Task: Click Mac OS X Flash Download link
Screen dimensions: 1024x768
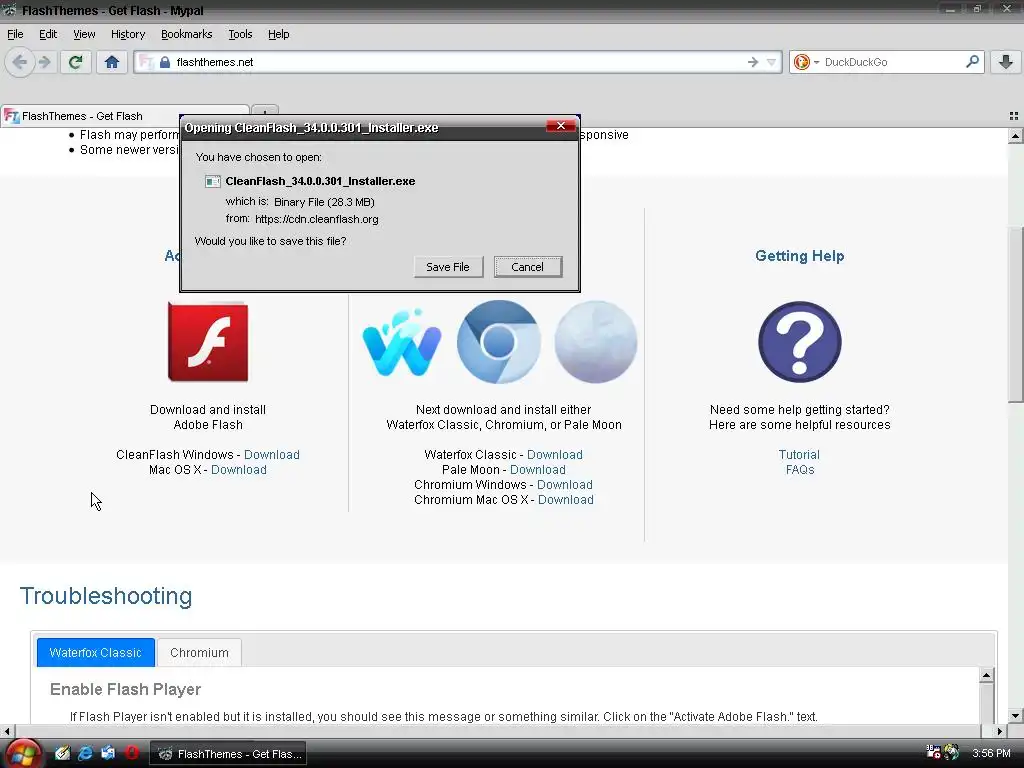Action: [238, 470]
